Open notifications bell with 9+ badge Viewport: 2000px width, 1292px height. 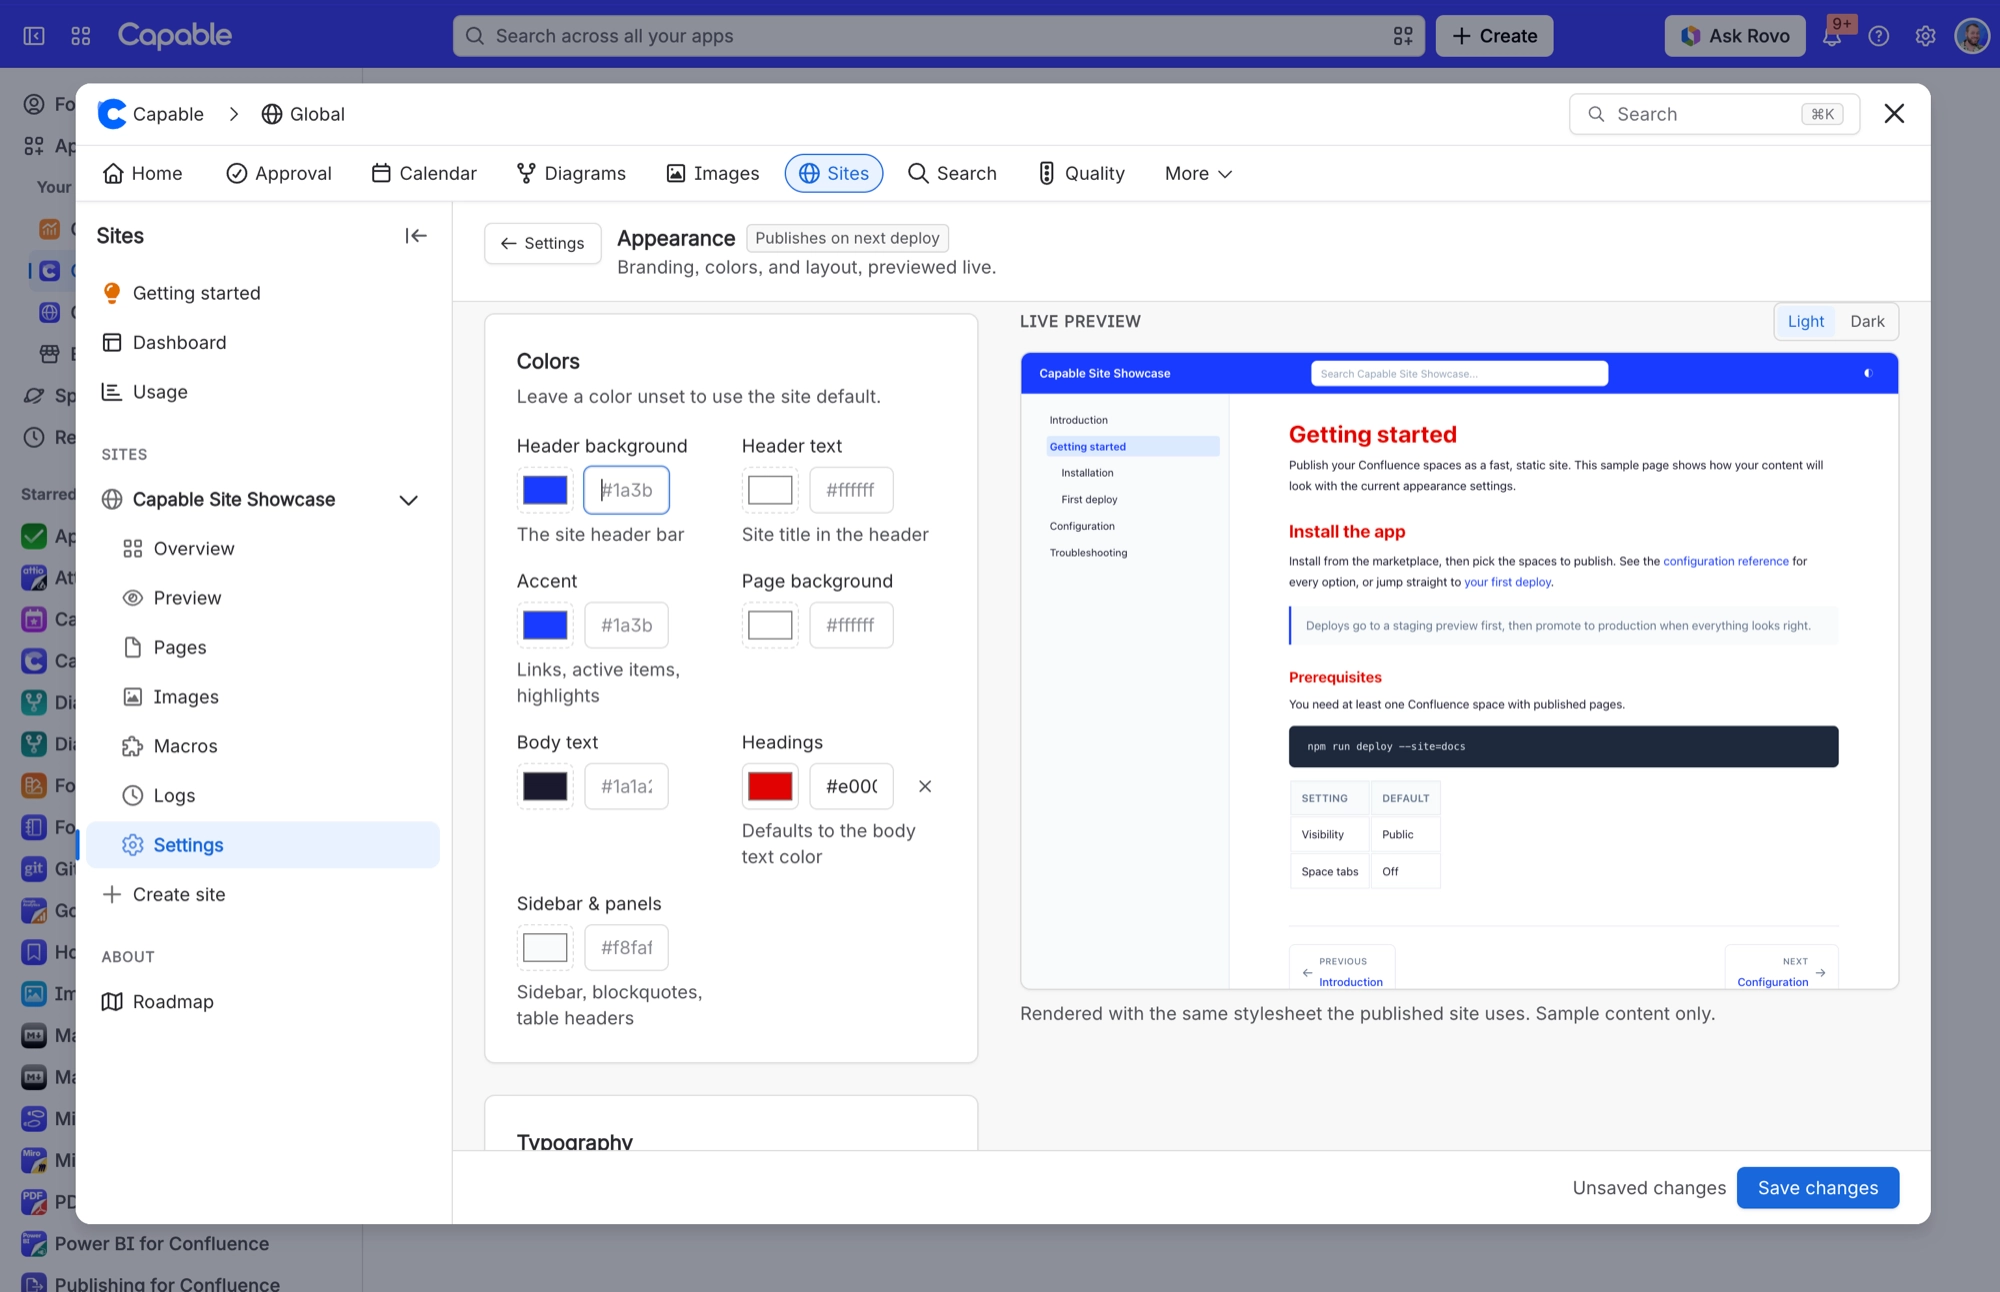click(1832, 36)
